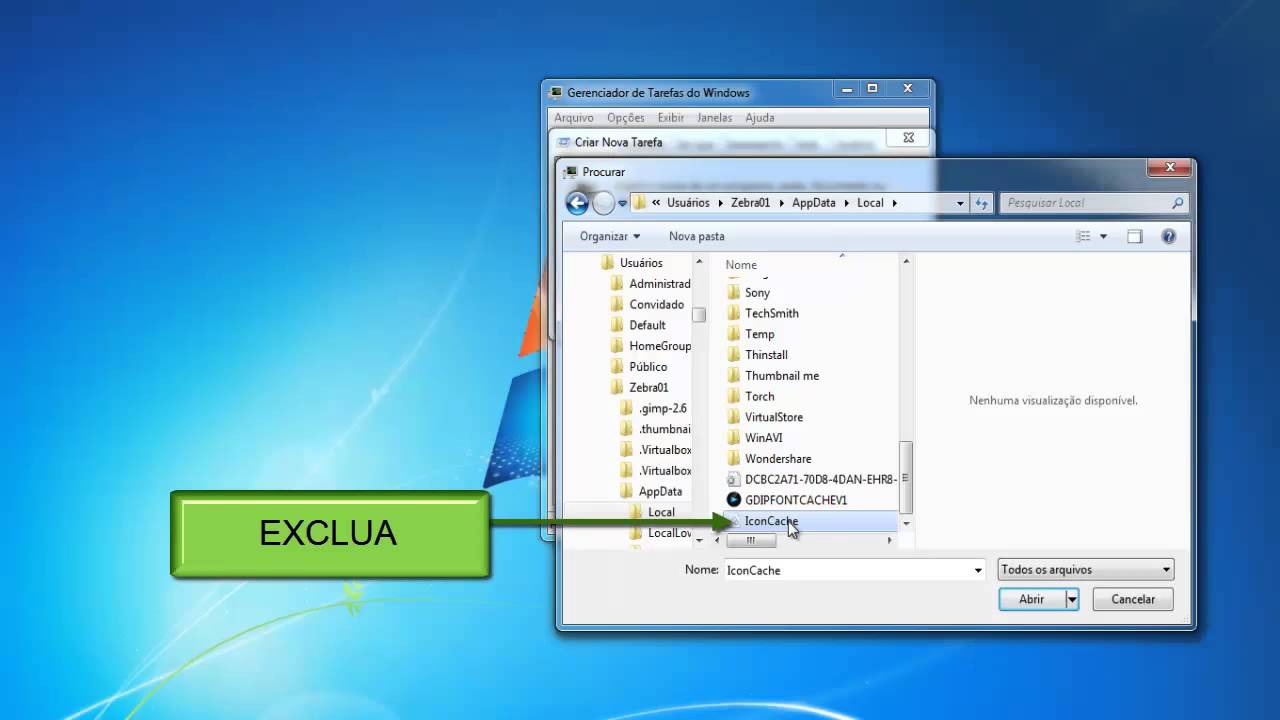The height and width of the screenshot is (720, 1280).
Task: Click the Nova pasta button
Action: coord(696,237)
